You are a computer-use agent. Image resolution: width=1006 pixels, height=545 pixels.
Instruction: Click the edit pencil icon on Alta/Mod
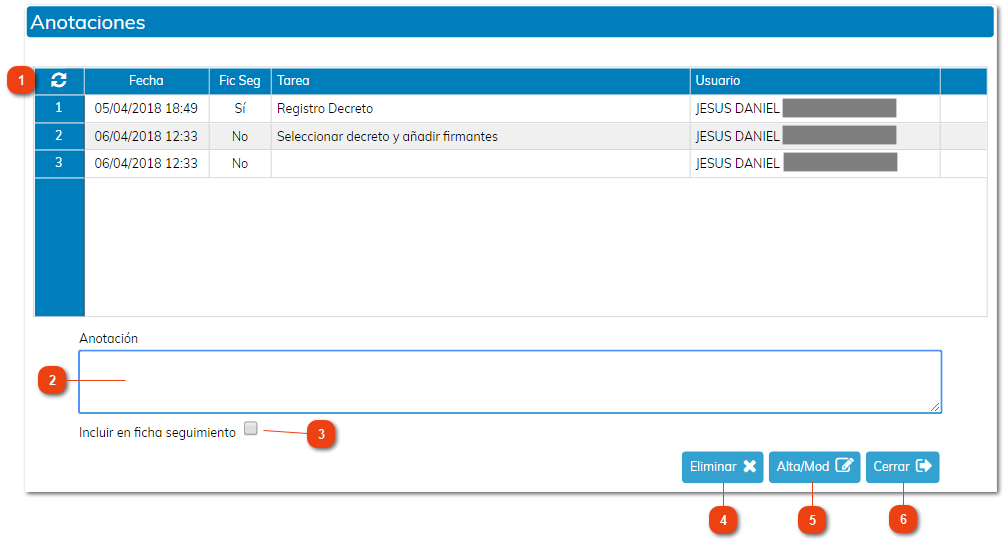pos(844,467)
